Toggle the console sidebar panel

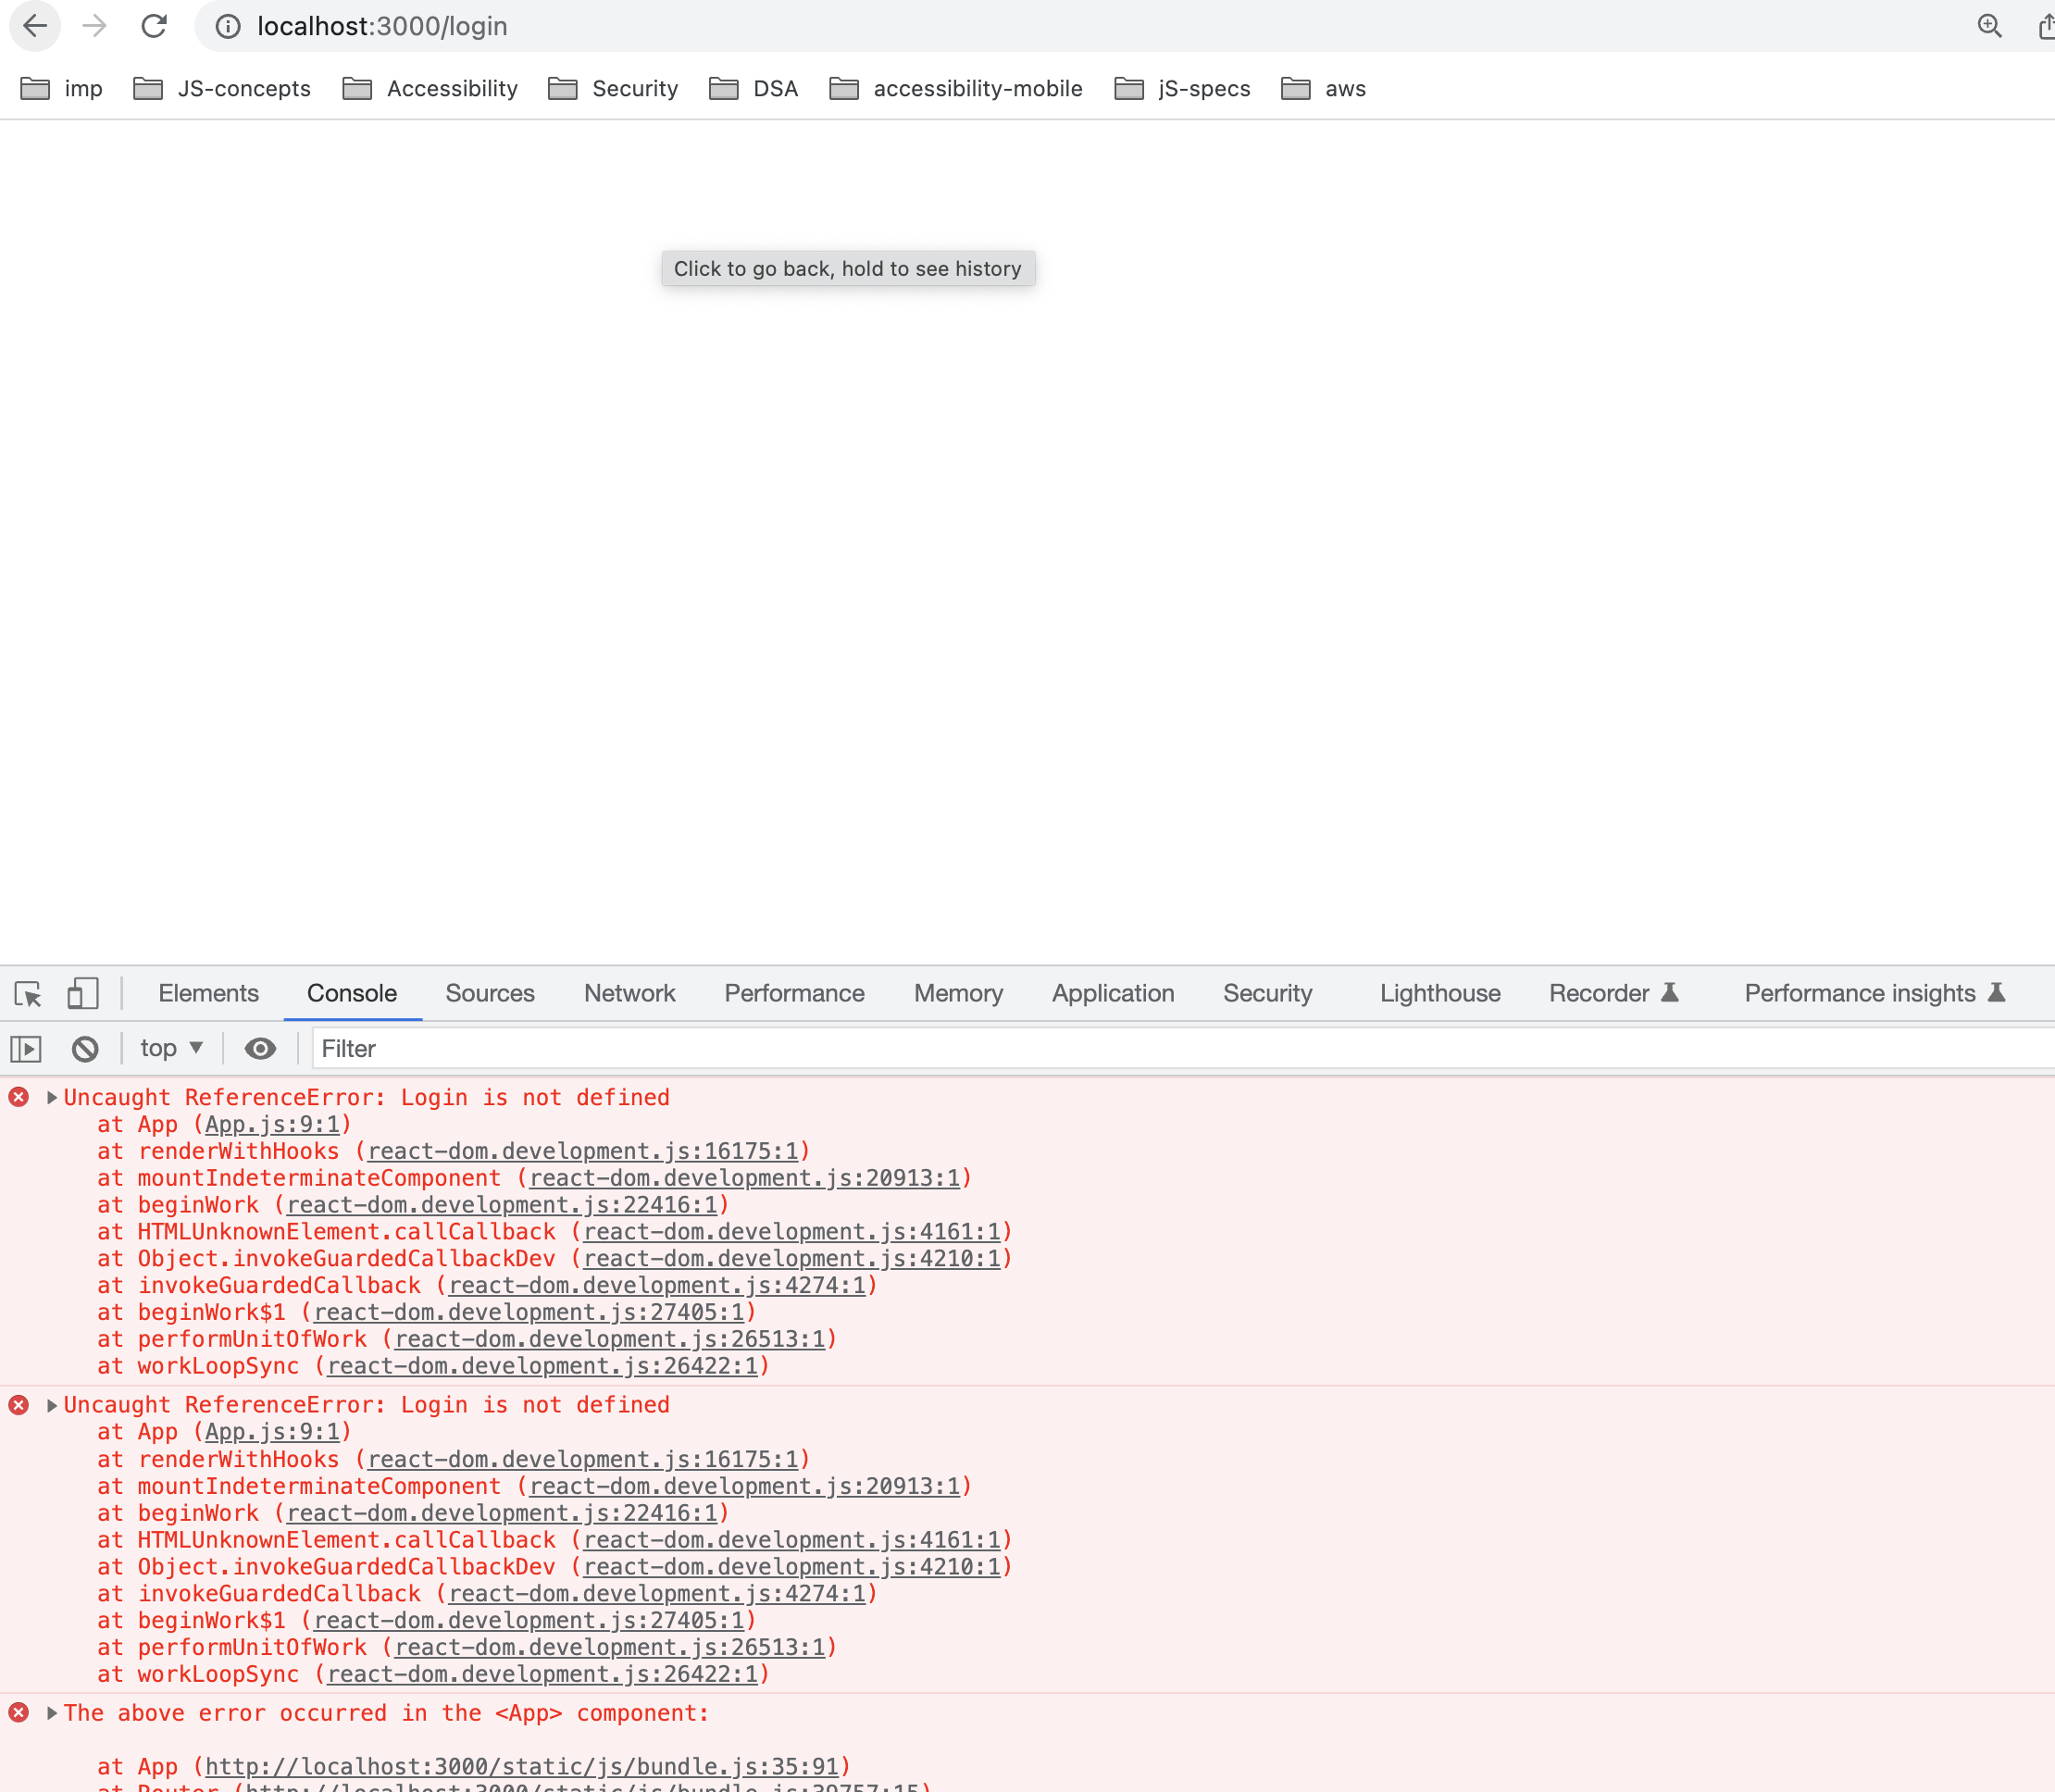pos(26,1048)
